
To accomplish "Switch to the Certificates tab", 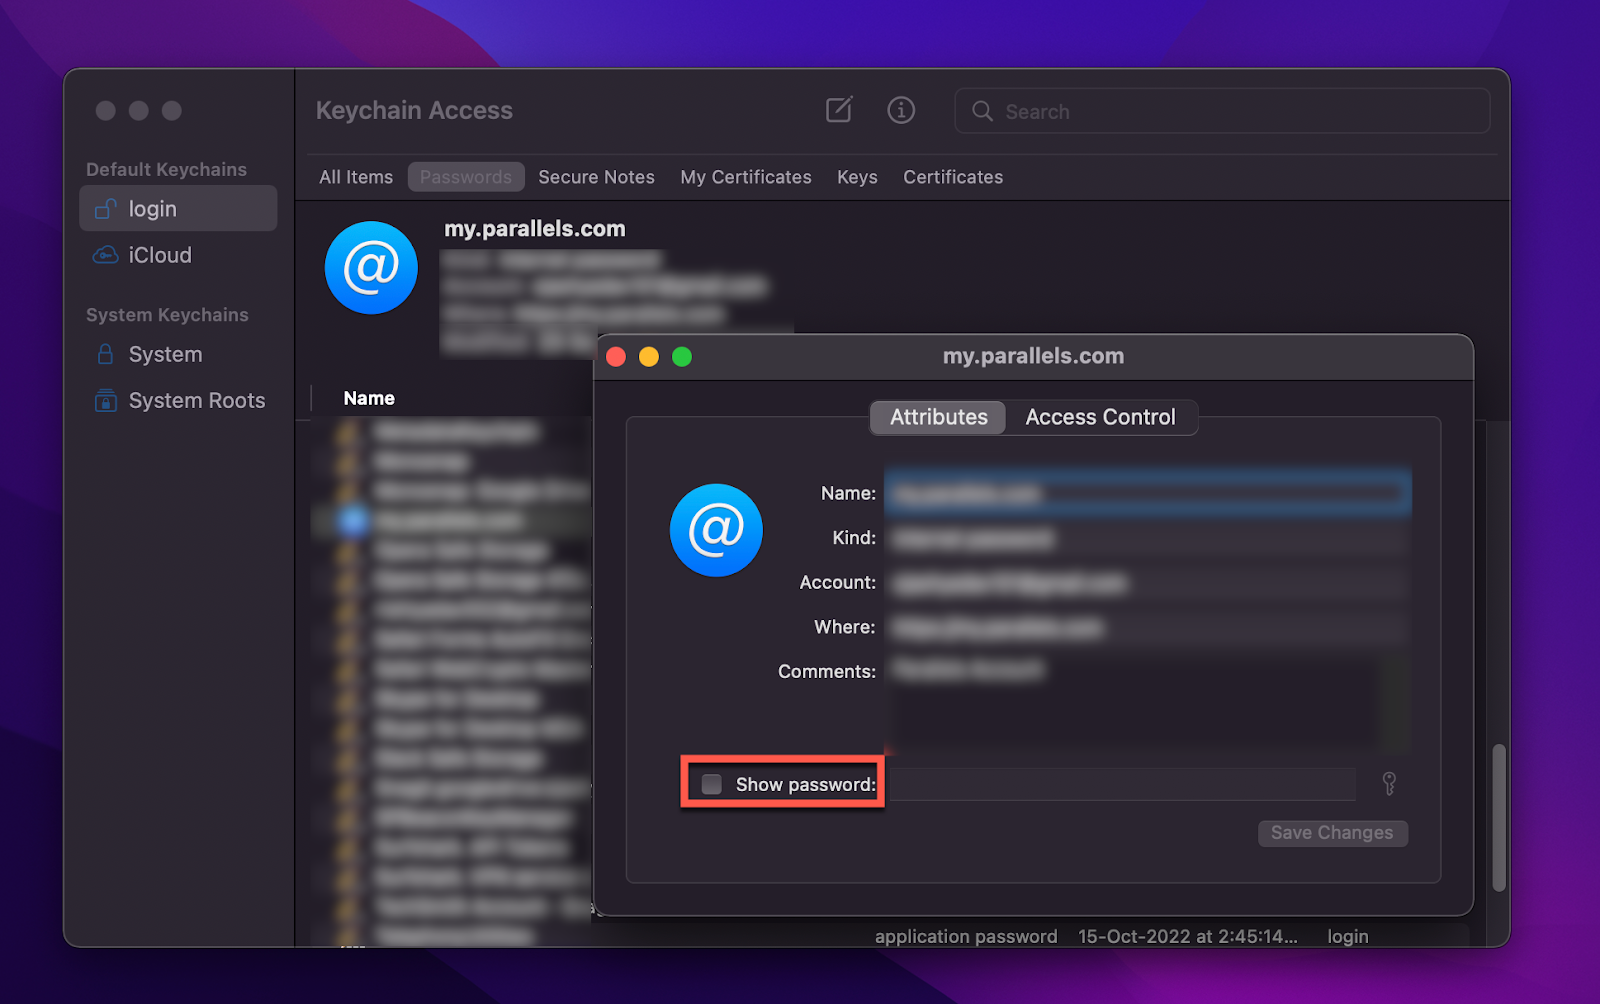I will (953, 177).
